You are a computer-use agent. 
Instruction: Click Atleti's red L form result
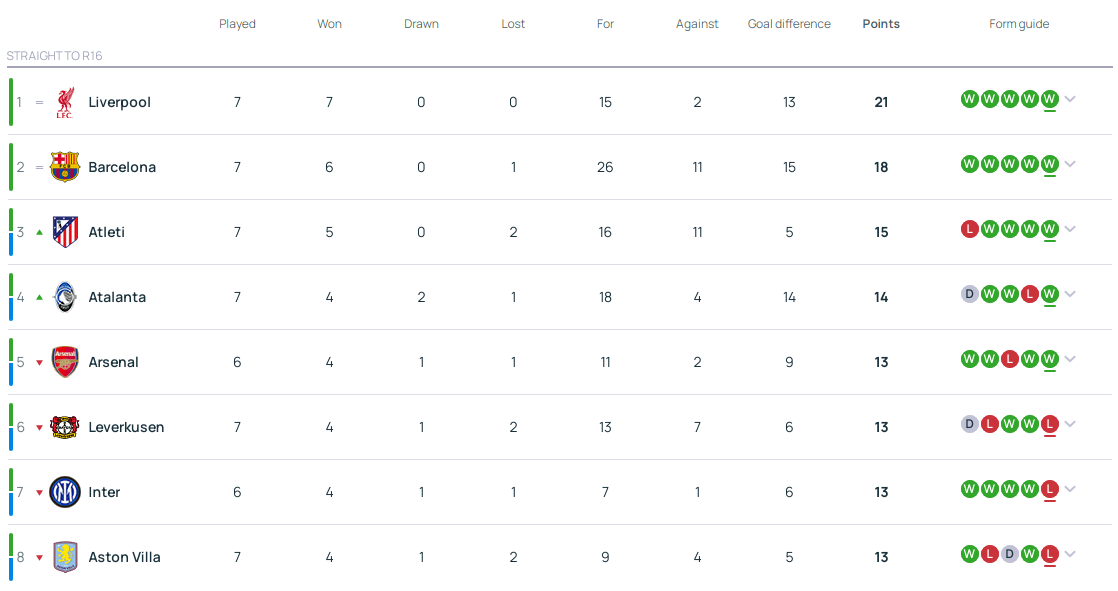[x=969, y=229]
